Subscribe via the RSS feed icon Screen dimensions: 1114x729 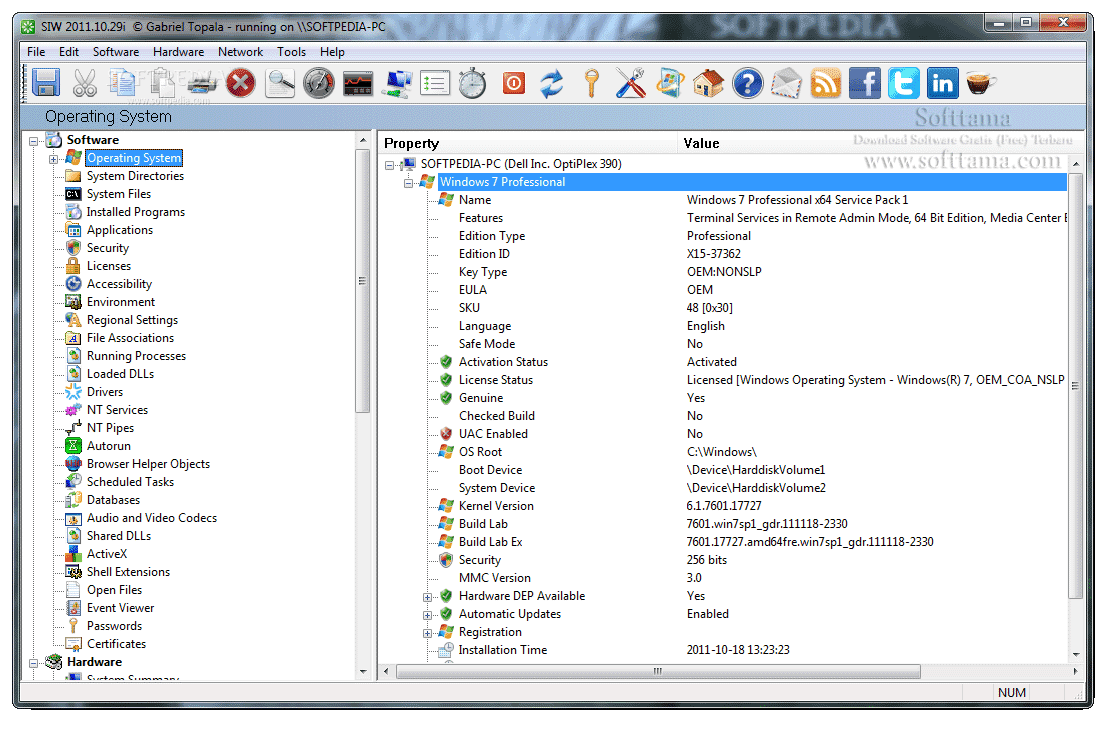[x=825, y=82]
